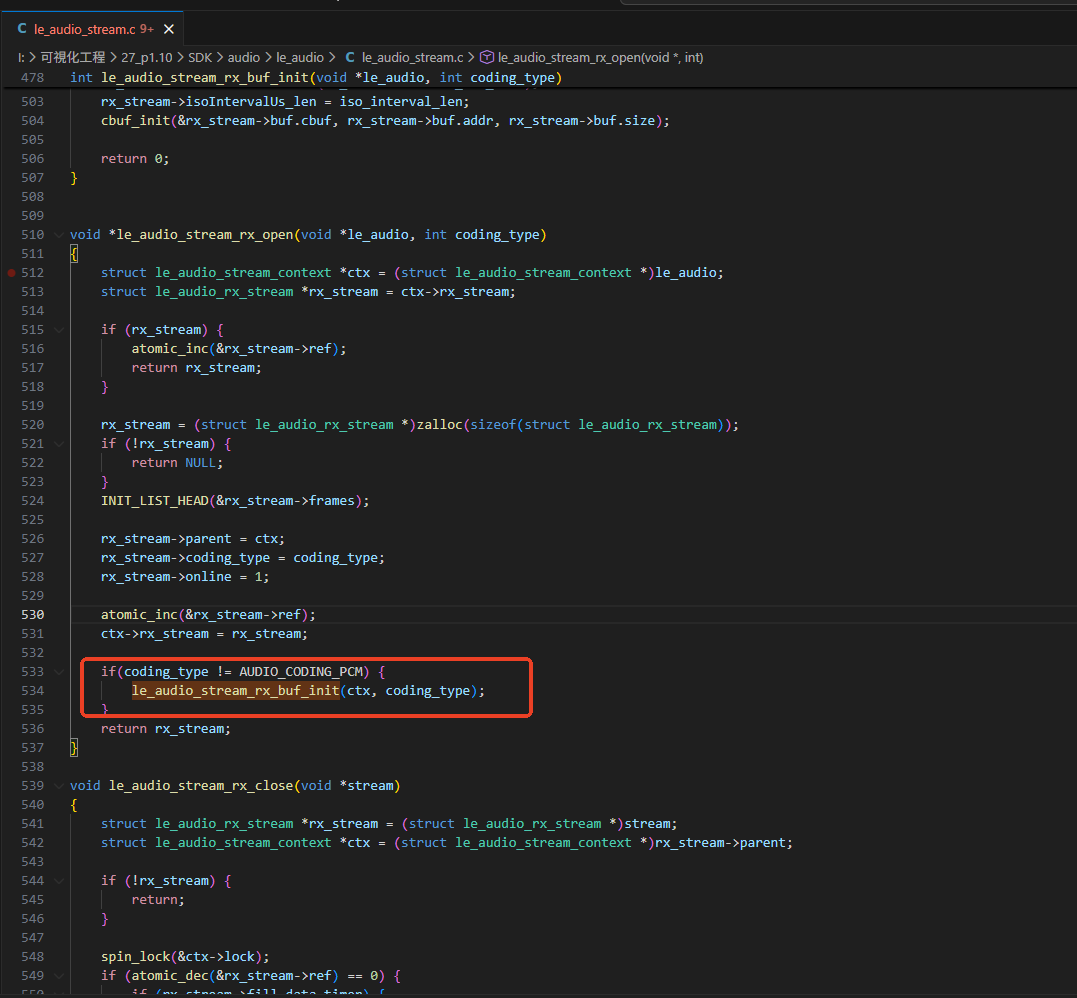
Task: Jump to sticky scroll line le_audio_stream_rx_buf_init
Action: pyautogui.click(x=316, y=78)
